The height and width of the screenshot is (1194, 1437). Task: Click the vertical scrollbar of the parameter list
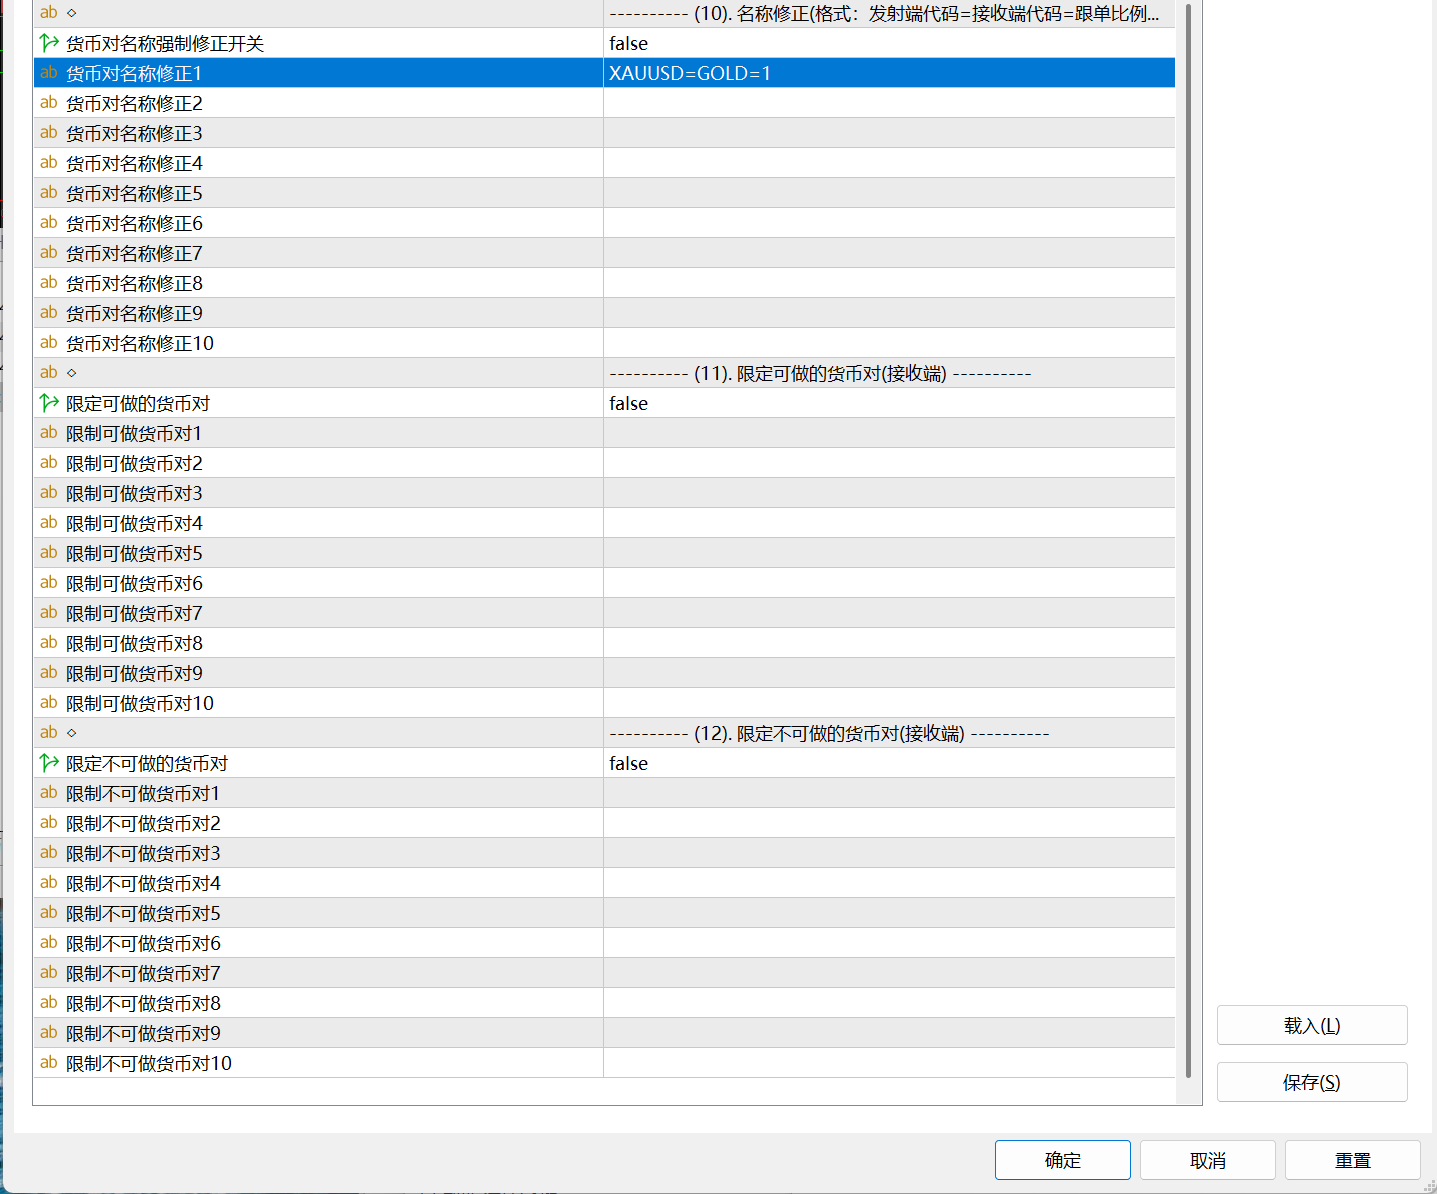pos(1188,540)
